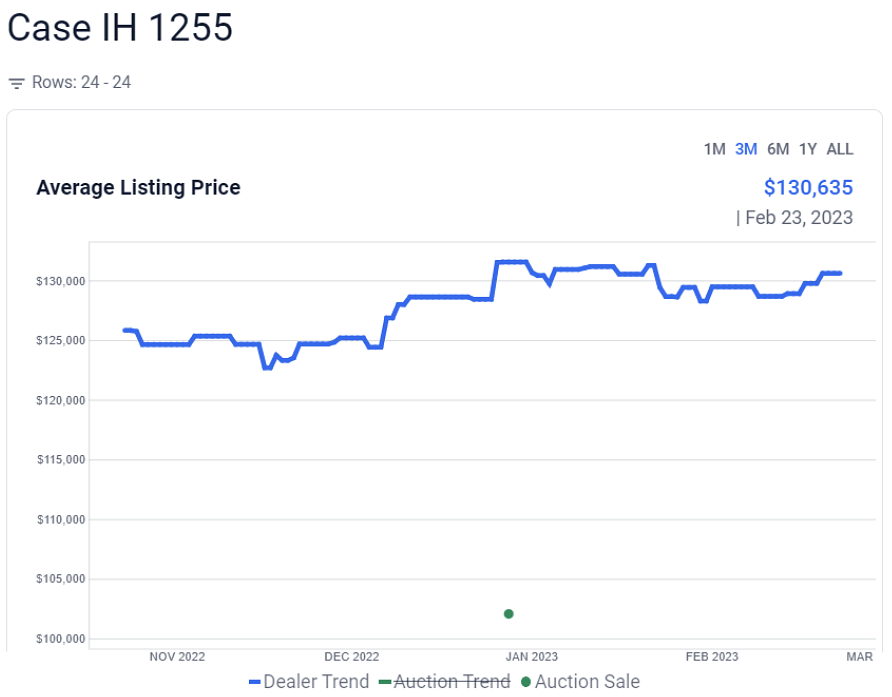Click the Rows: 24 - 24 filter text
This screenshot has width=892, height=697.
81,83
